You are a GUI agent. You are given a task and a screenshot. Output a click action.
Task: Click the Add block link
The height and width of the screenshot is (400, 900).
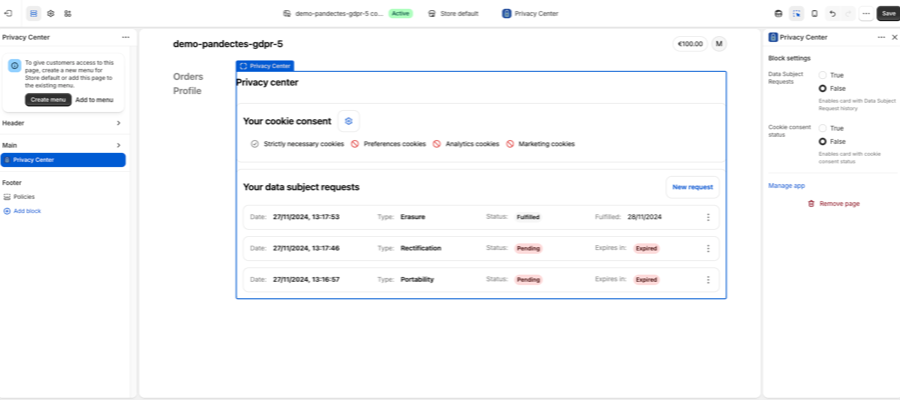point(27,211)
